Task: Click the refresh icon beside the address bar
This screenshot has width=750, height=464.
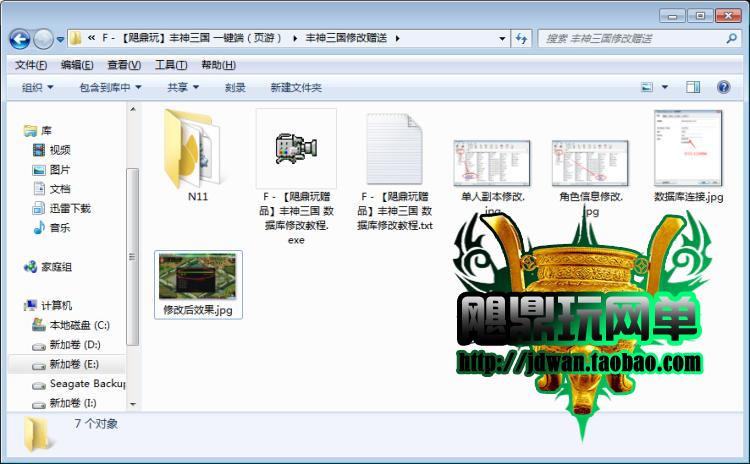Action: [x=521, y=39]
